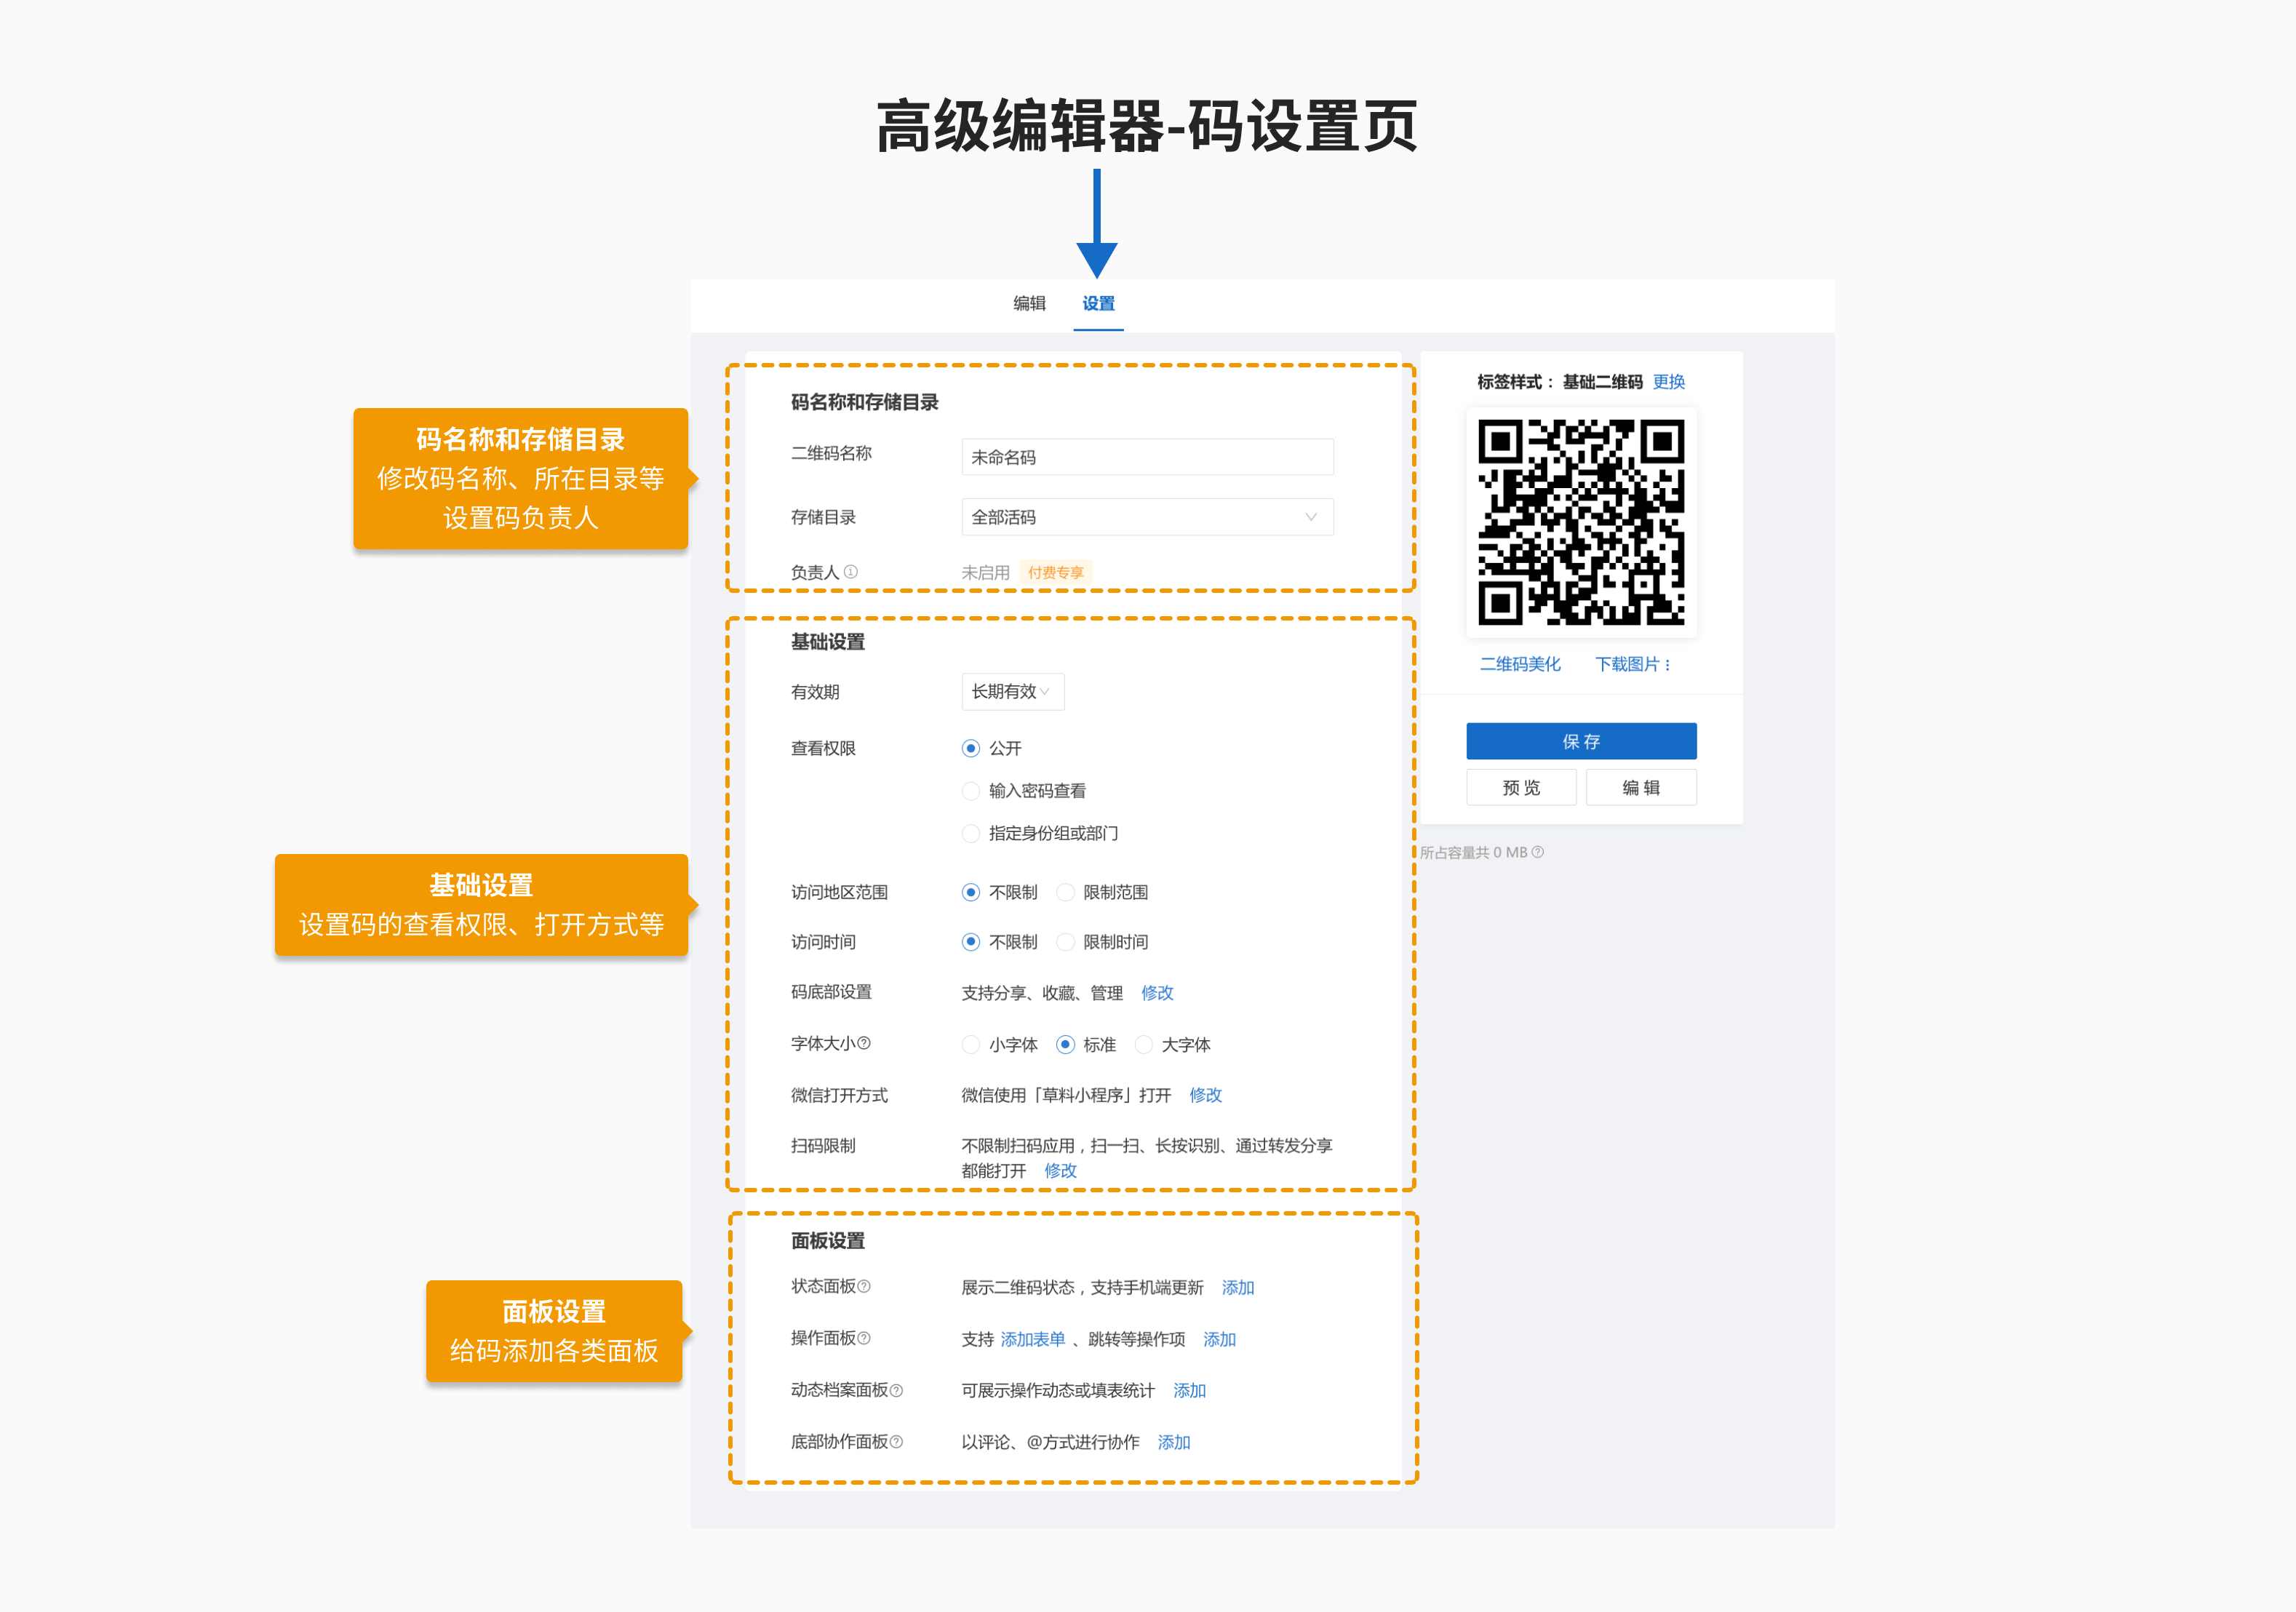Click help icon beside 操作面板
Viewport: 2296px width, 1612px height.
coord(864,1338)
